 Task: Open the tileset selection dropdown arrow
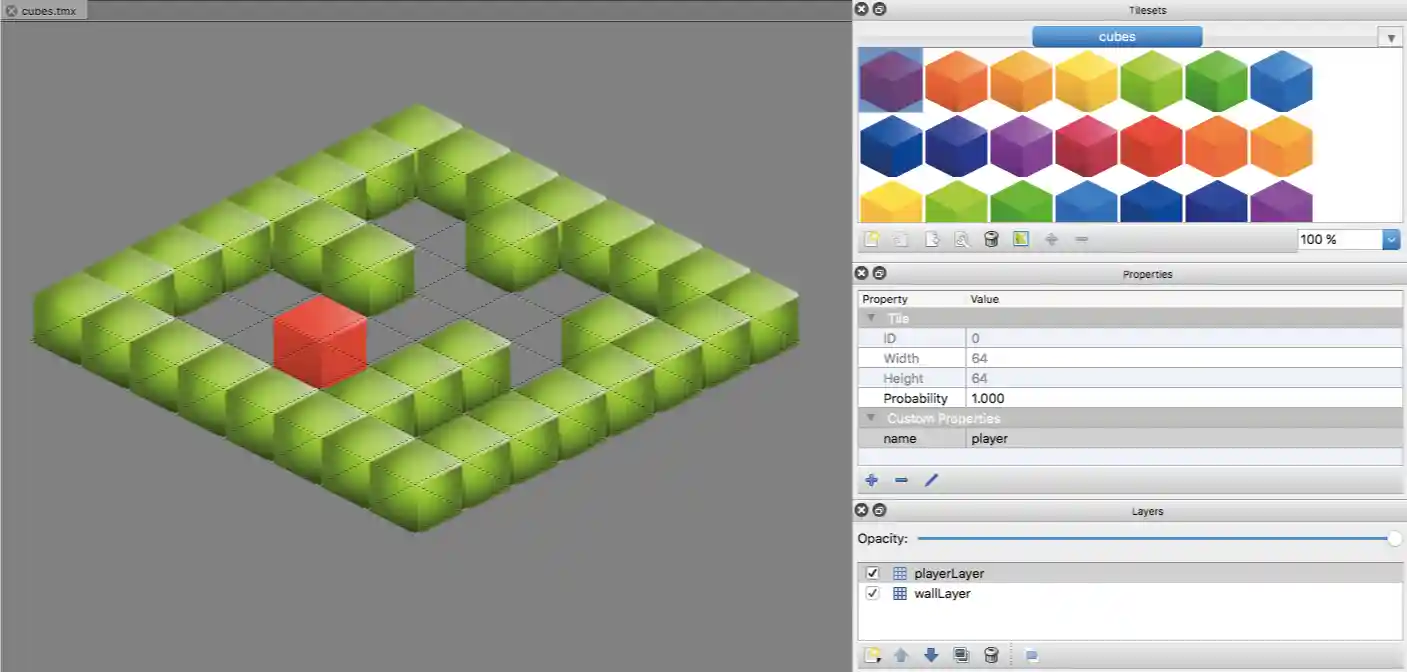[1391, 36]
